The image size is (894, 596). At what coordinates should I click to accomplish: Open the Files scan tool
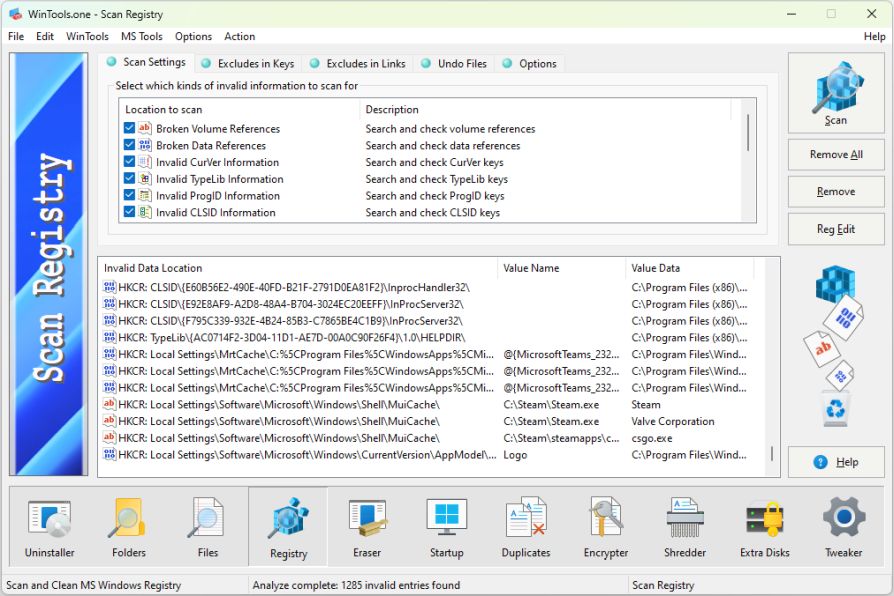pyautogui.click(x=208, y=528)
